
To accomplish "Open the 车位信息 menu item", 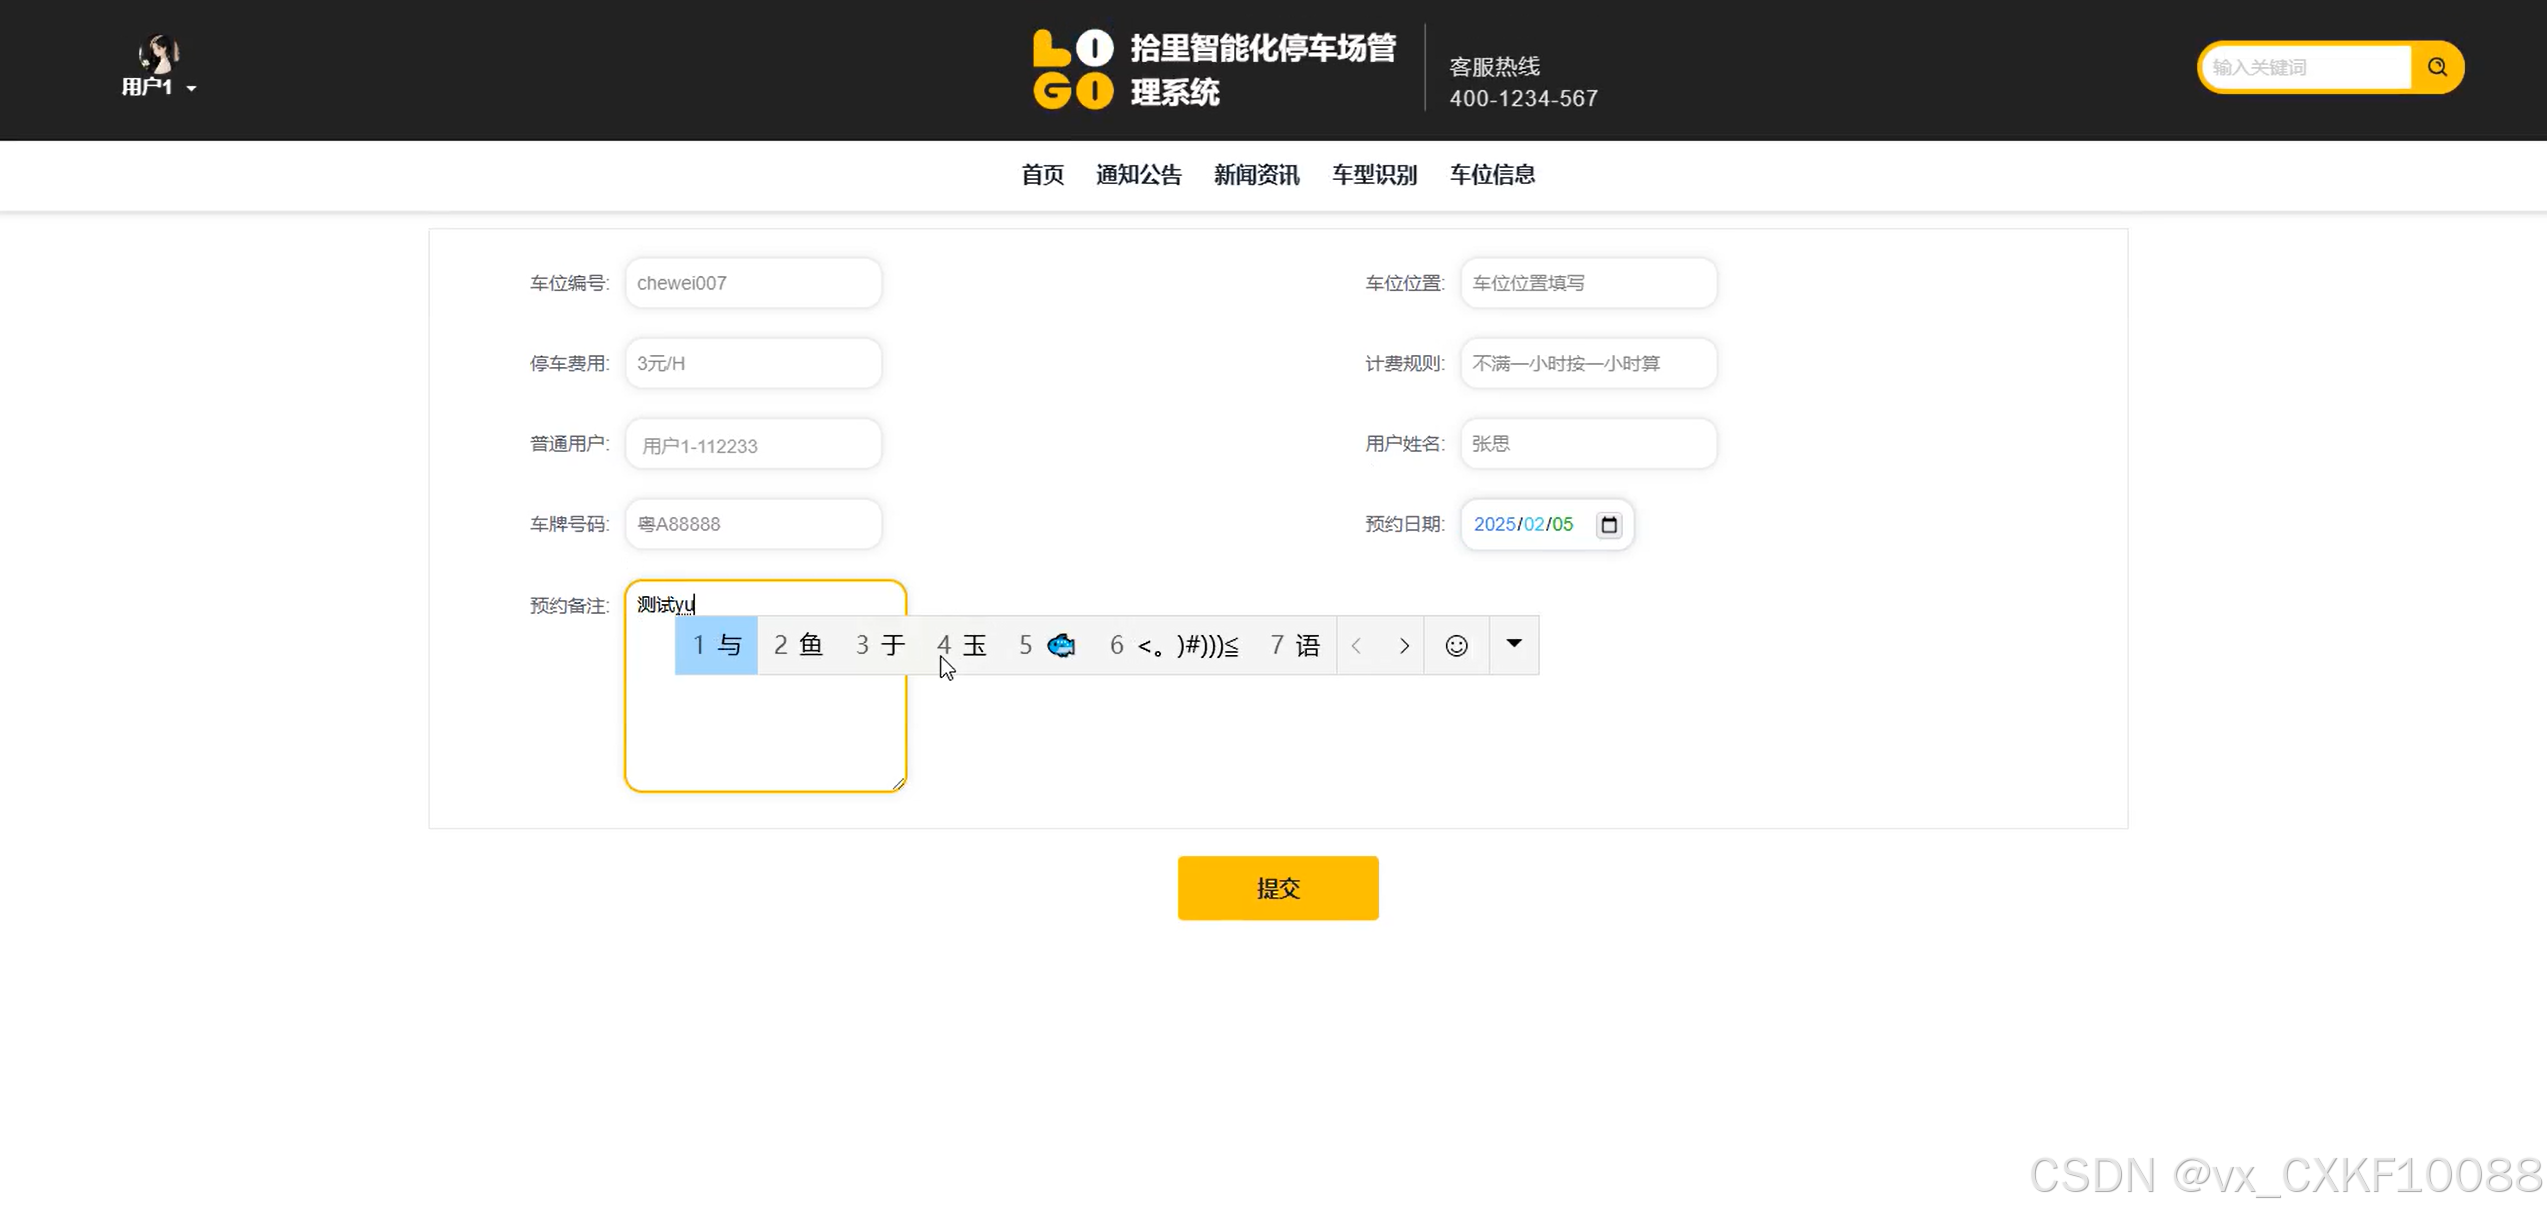I will click(x=1491, y=175).
